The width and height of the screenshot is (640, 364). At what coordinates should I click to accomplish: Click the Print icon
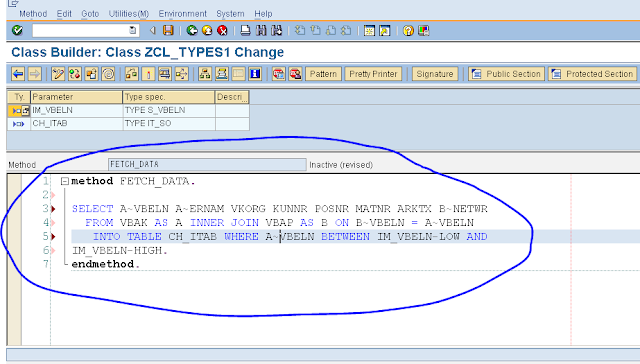point(245,30)
